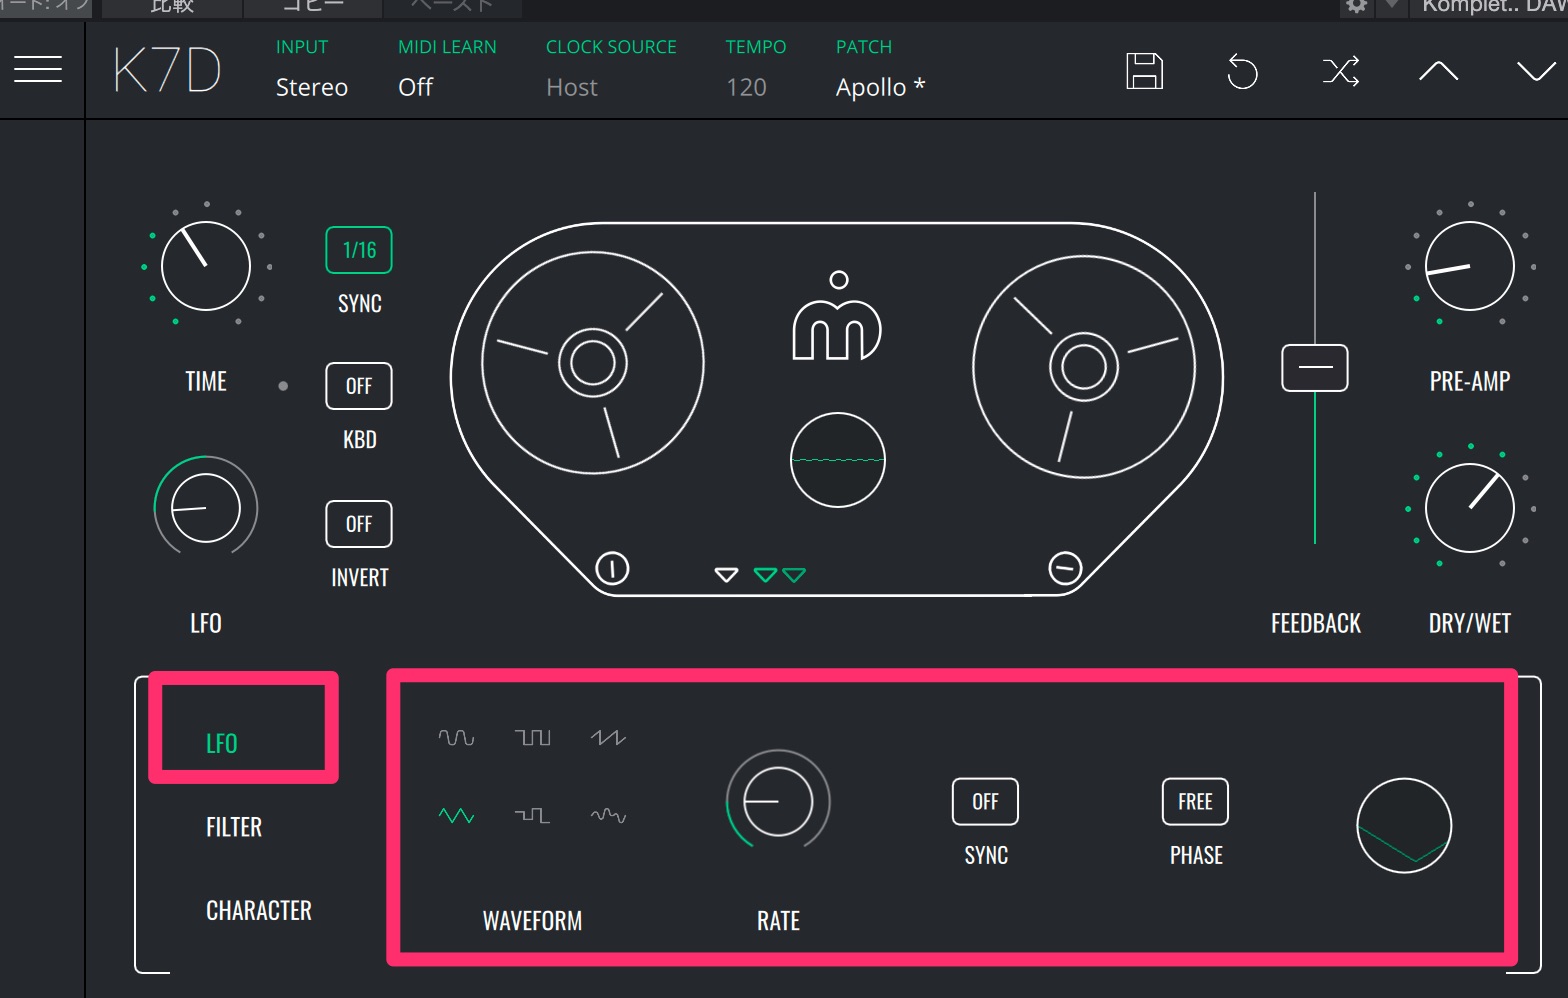The width and height of the screenshot is (1568, 998).
Task: Randomize settings with the shuffle icon
Action: click(1341, 71)
